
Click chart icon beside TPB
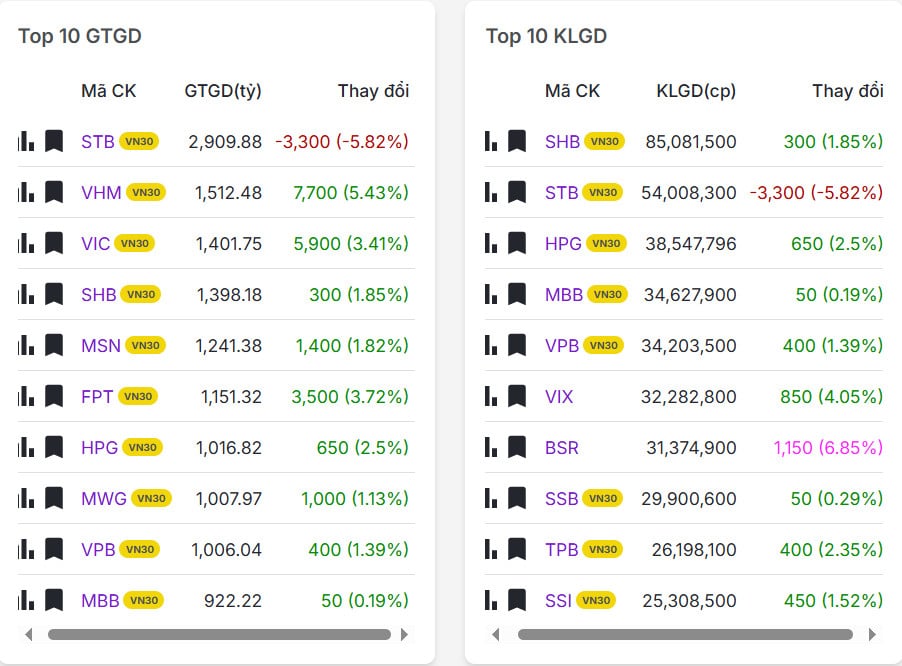491,549
